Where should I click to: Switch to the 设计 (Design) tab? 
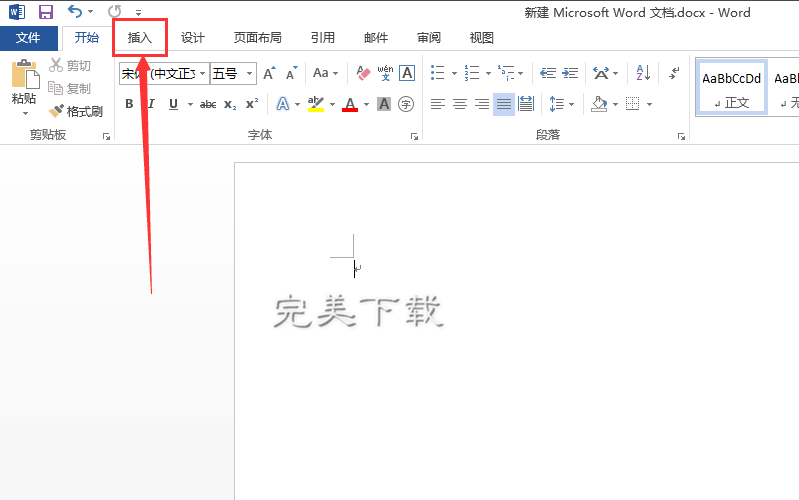193,38
